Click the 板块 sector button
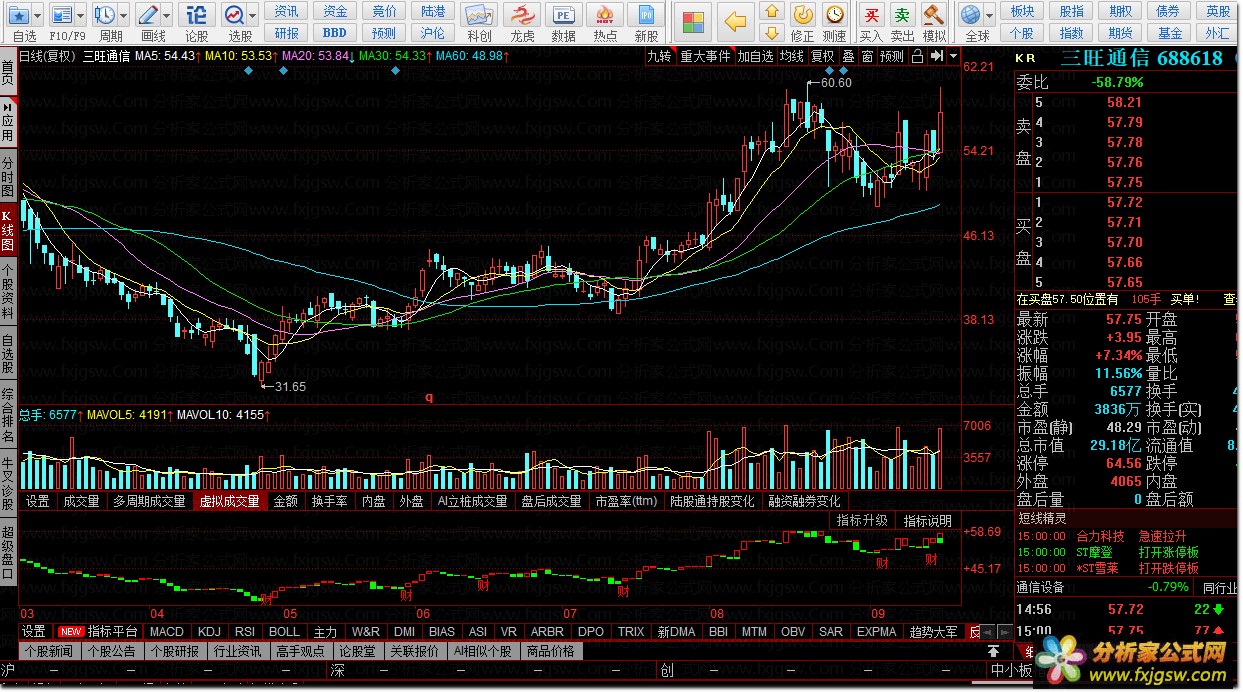Screen dimensions: 1243x692 (x=1022, y=11)
